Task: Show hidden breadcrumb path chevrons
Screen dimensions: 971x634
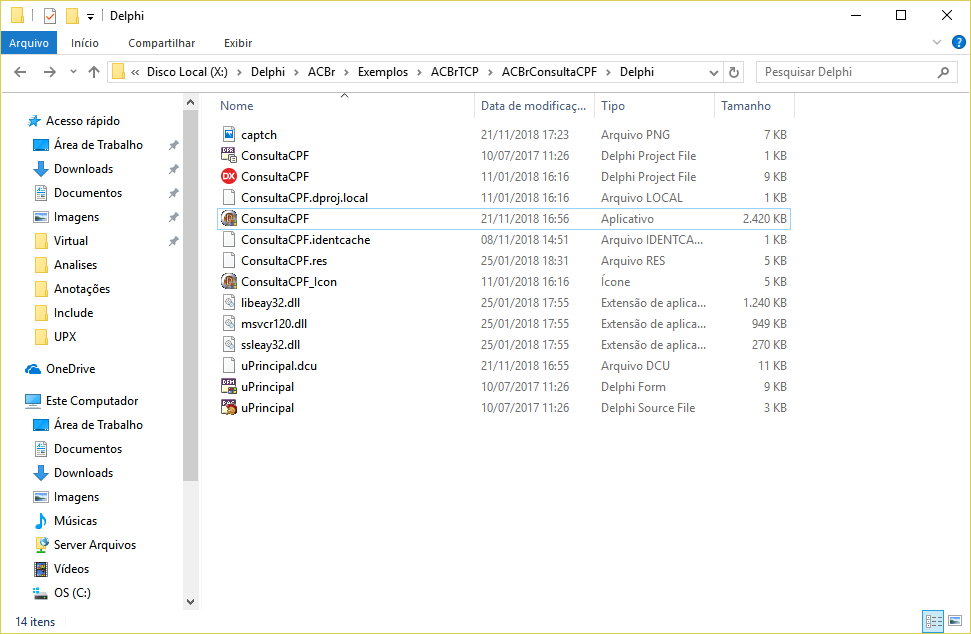Action: click(135, 72)
